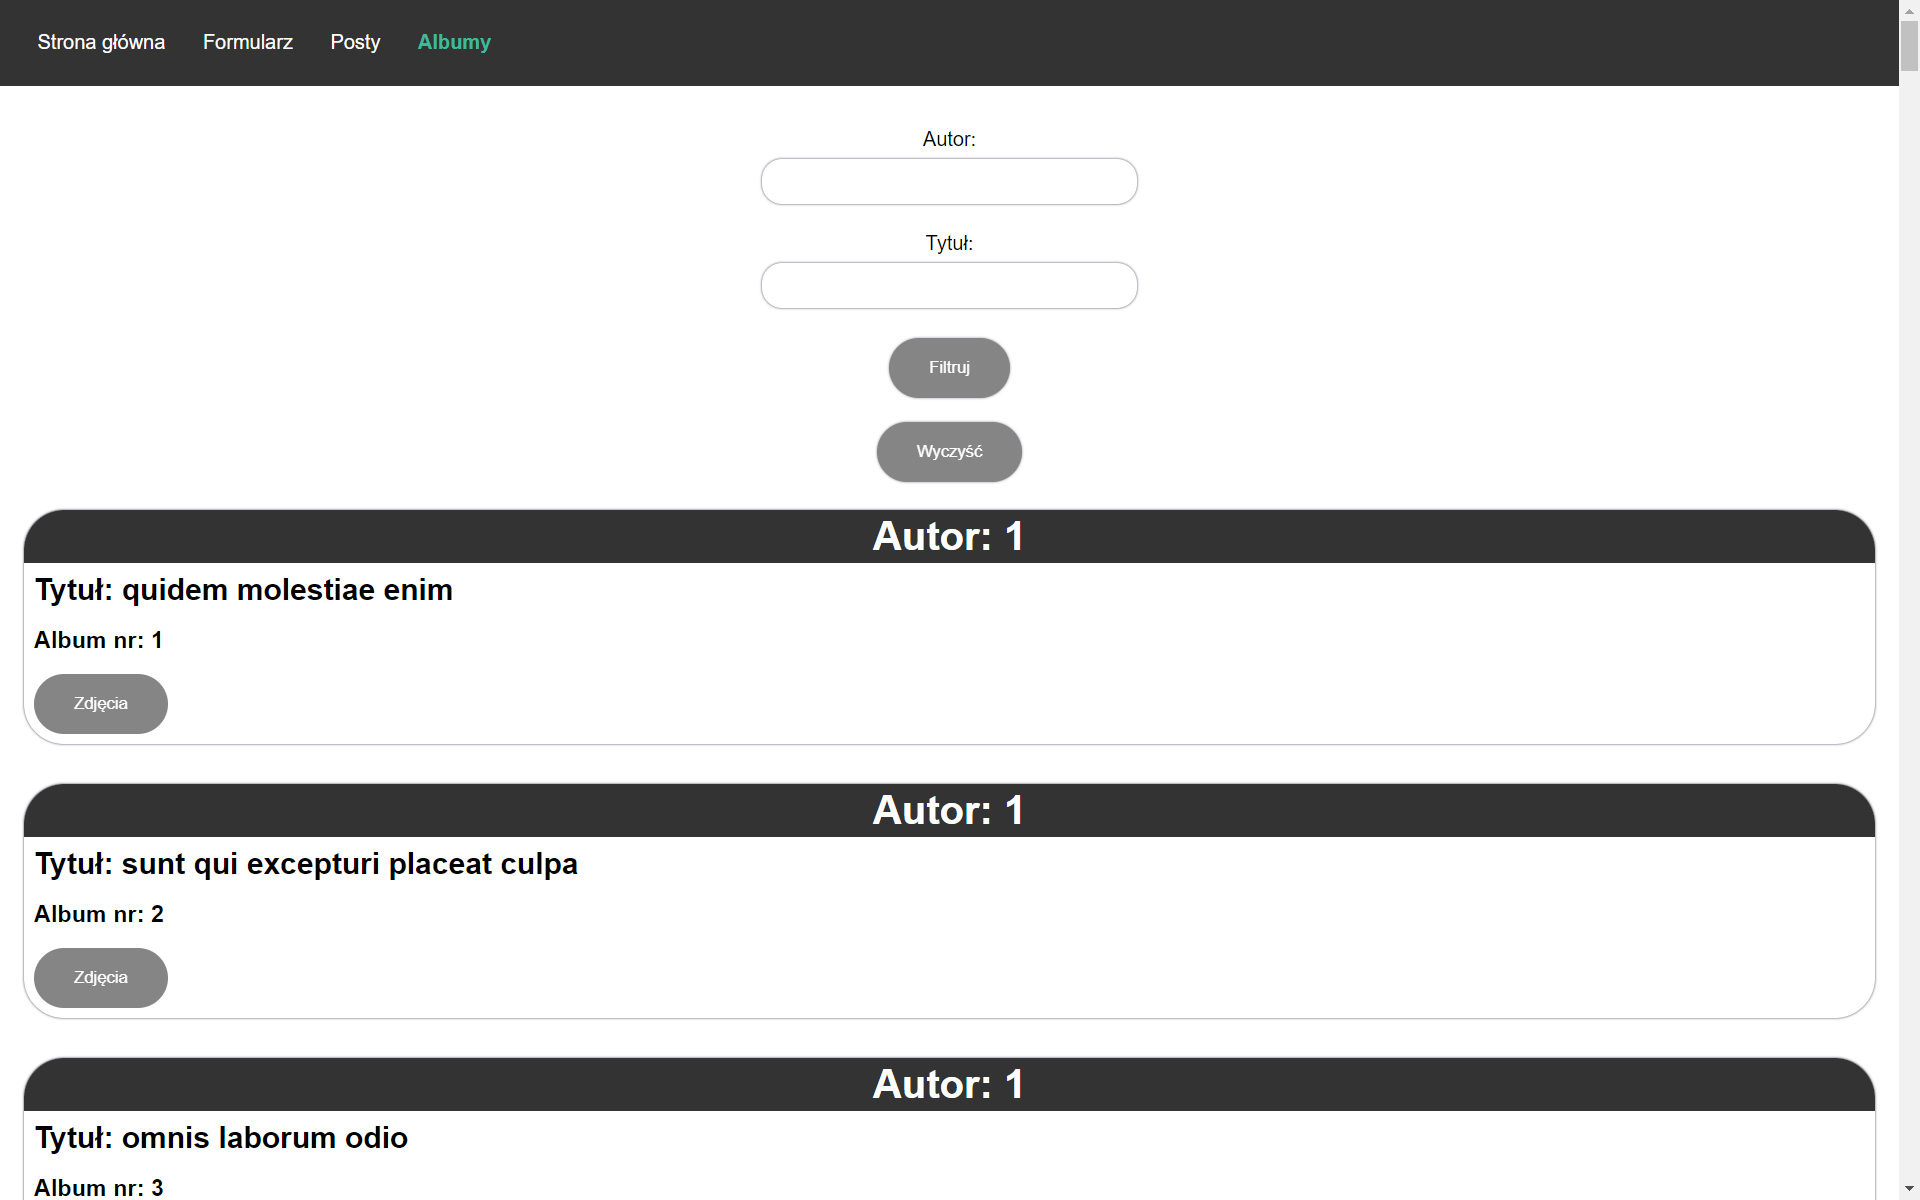Click the Wyczyść button
The height and width of the screenshot is (1200, 1920).
click(949, 452)
